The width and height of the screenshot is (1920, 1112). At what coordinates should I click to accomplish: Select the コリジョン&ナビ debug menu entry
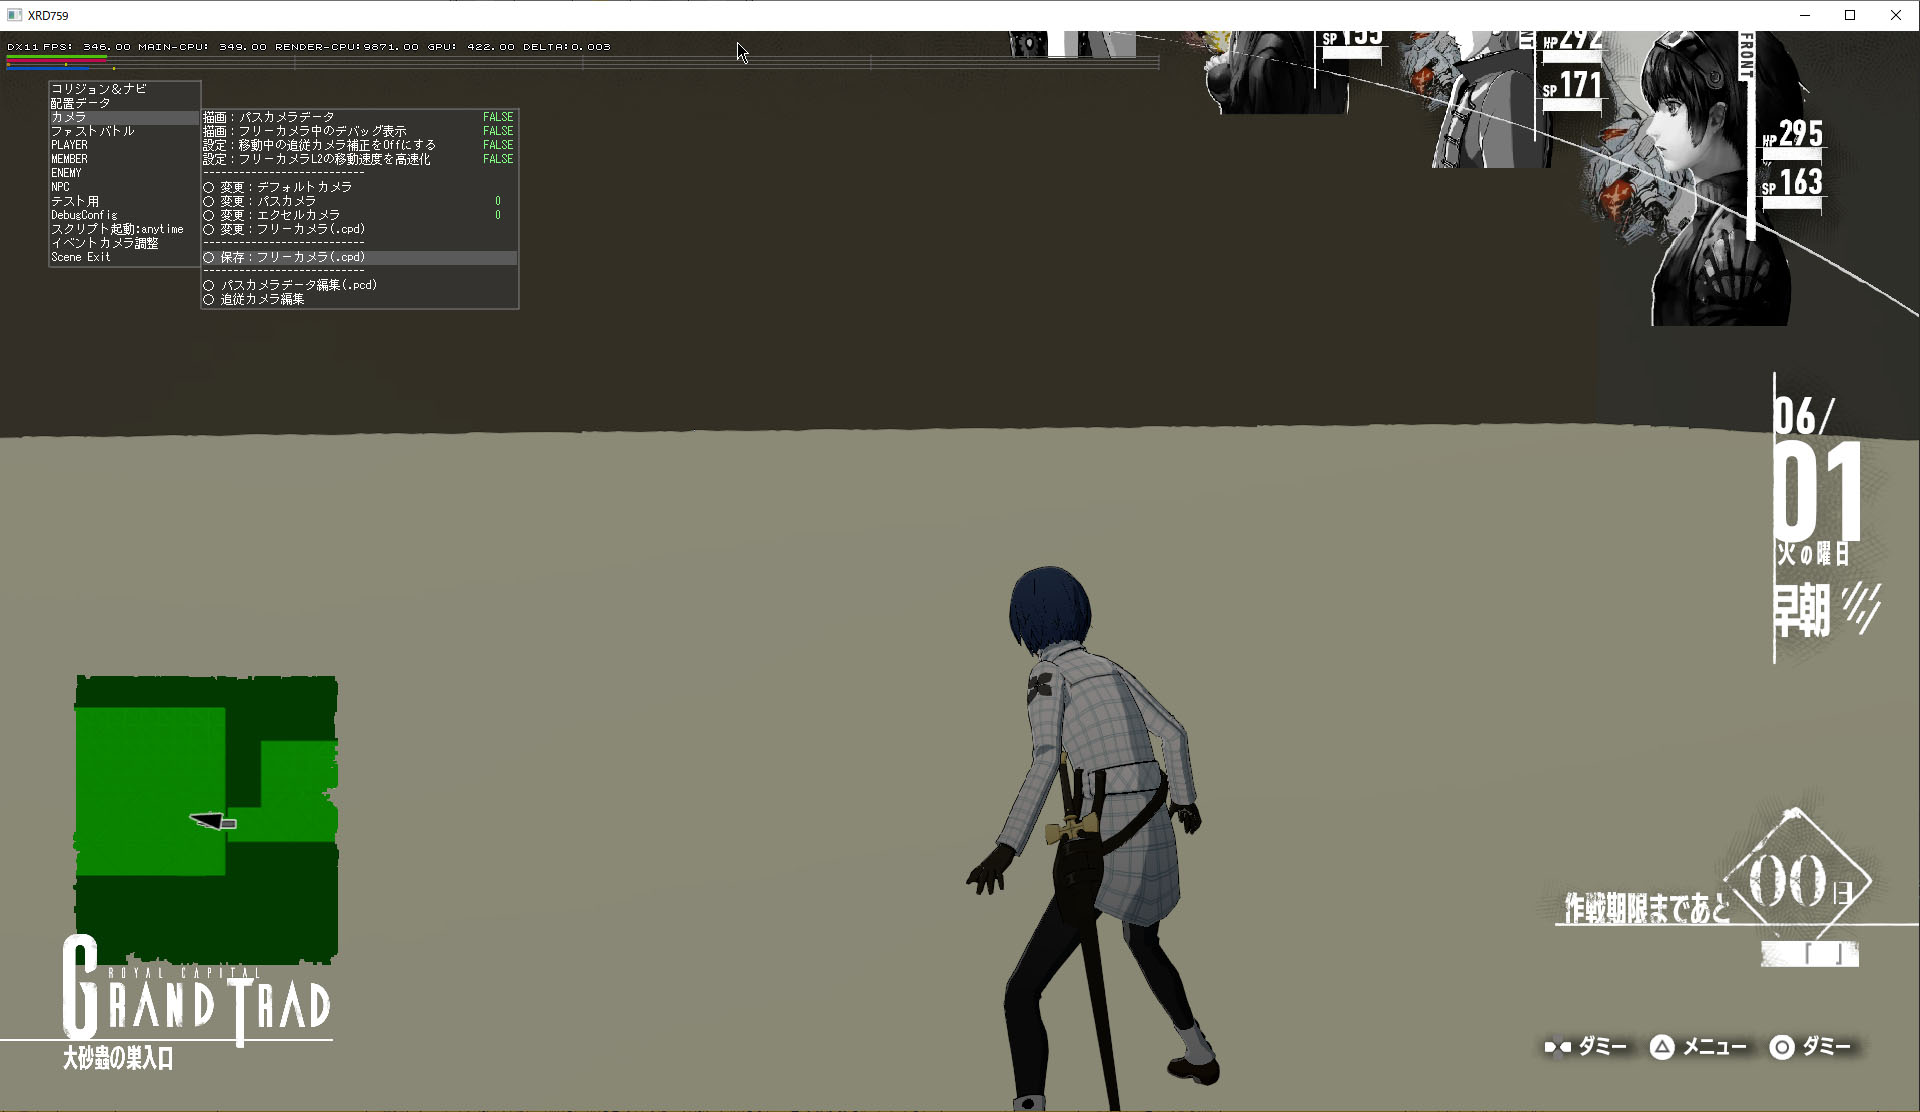[x=99, y=89]
